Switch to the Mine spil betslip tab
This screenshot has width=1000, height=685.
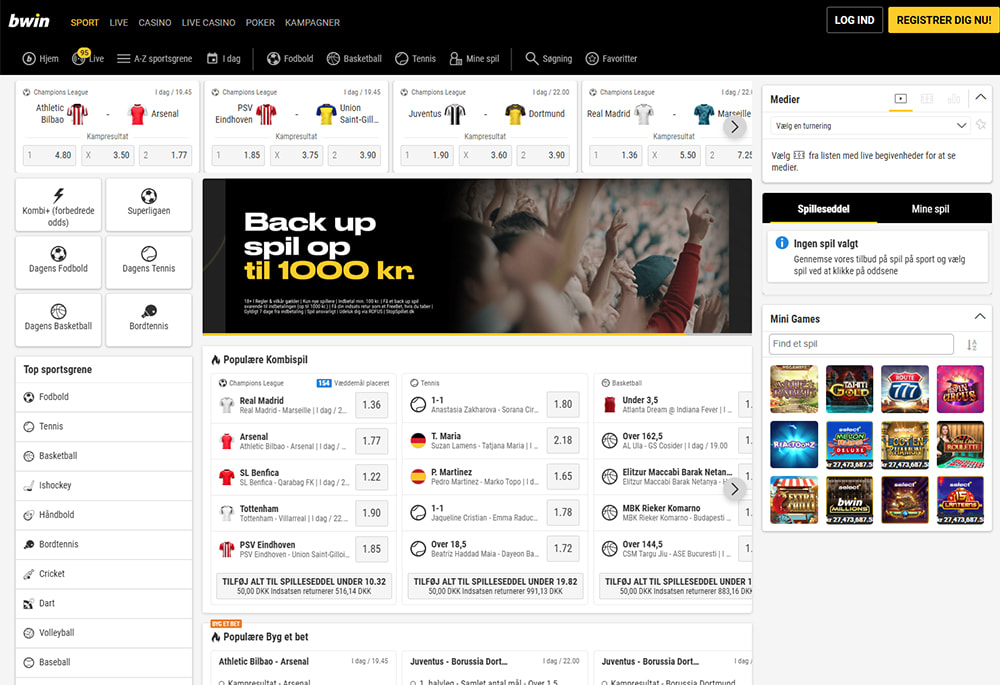pyautogui.click(x=929, y=209)
